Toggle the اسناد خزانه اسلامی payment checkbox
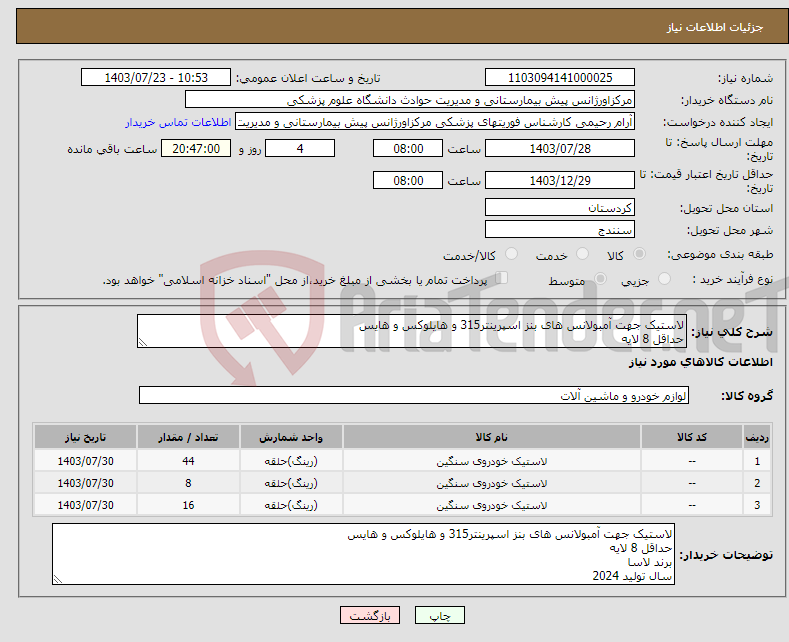Screen dimensions: 789x642 click(x=502, y=278)
